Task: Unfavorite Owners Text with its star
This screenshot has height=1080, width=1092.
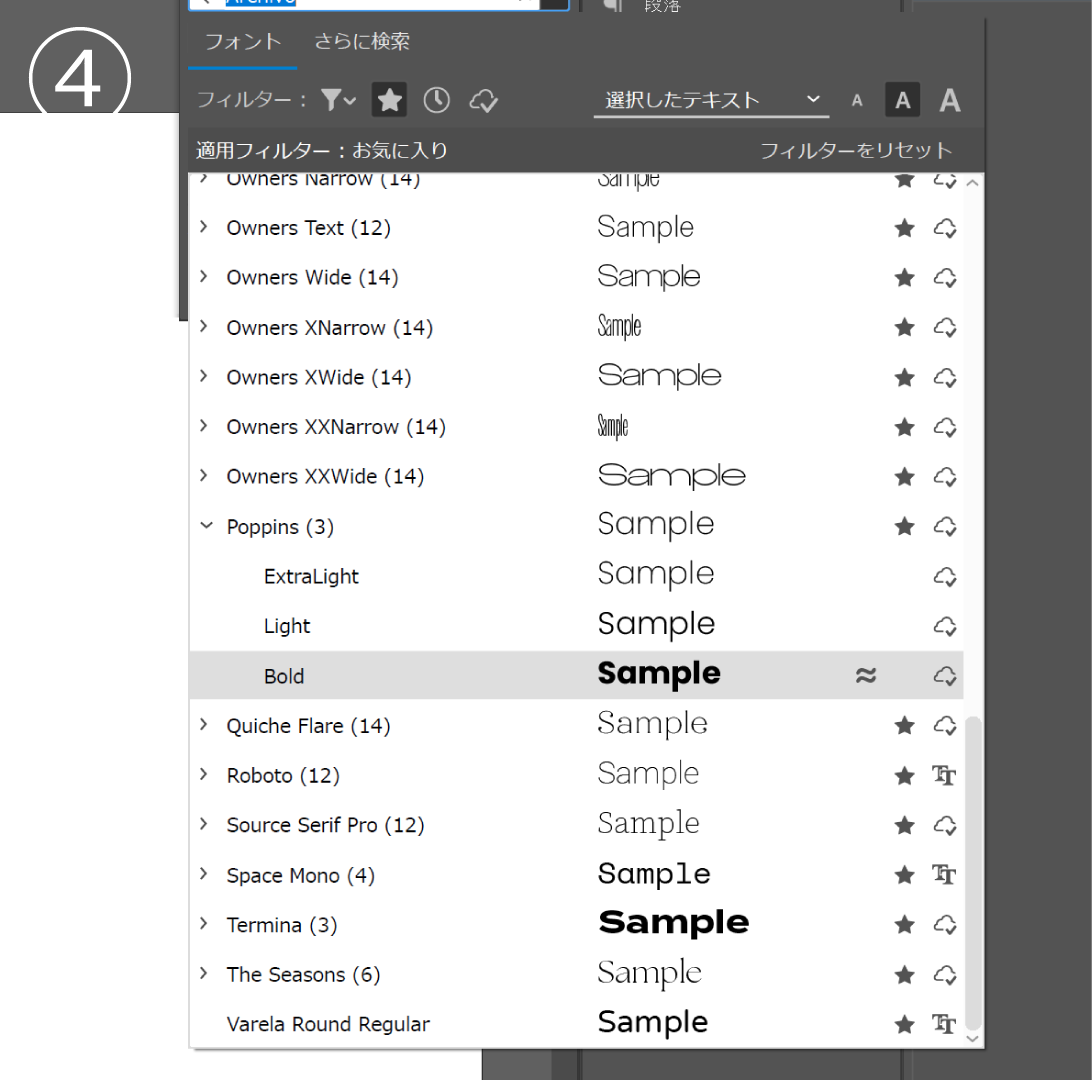Action: coord(905,228)
